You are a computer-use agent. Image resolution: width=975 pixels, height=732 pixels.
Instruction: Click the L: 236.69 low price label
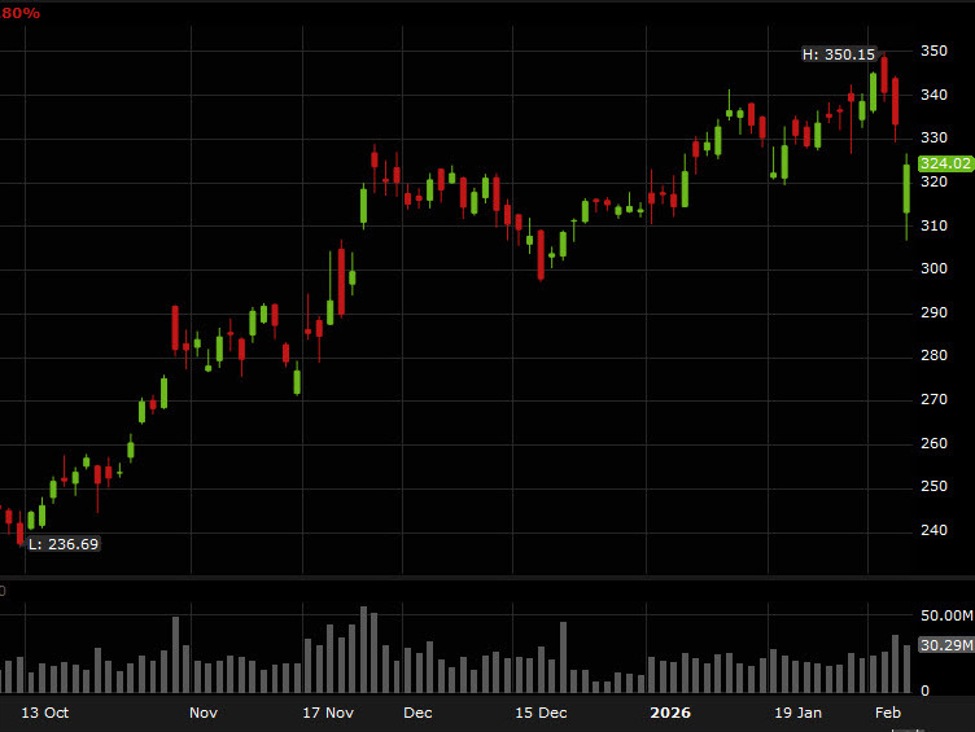click(63, 544)
